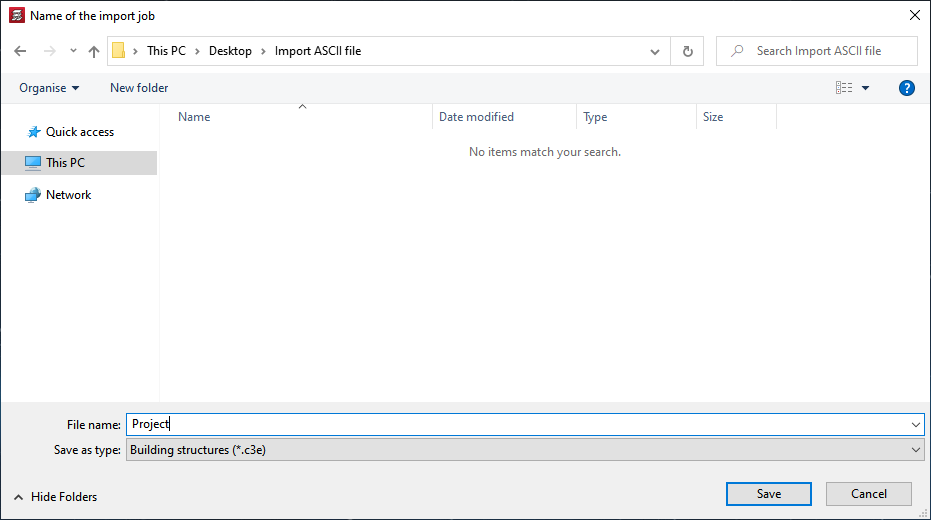Click the Back navigation arrow
The width and height of the screenshot is (931, 520).
[x=20, y=51]
